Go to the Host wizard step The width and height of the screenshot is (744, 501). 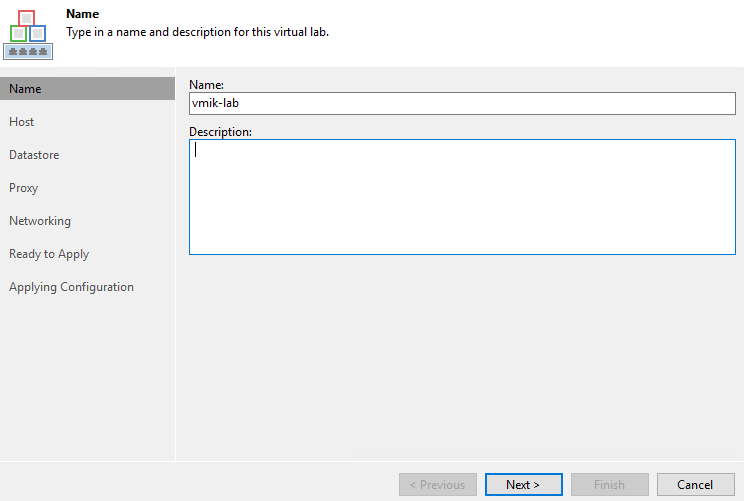[21, 122]
